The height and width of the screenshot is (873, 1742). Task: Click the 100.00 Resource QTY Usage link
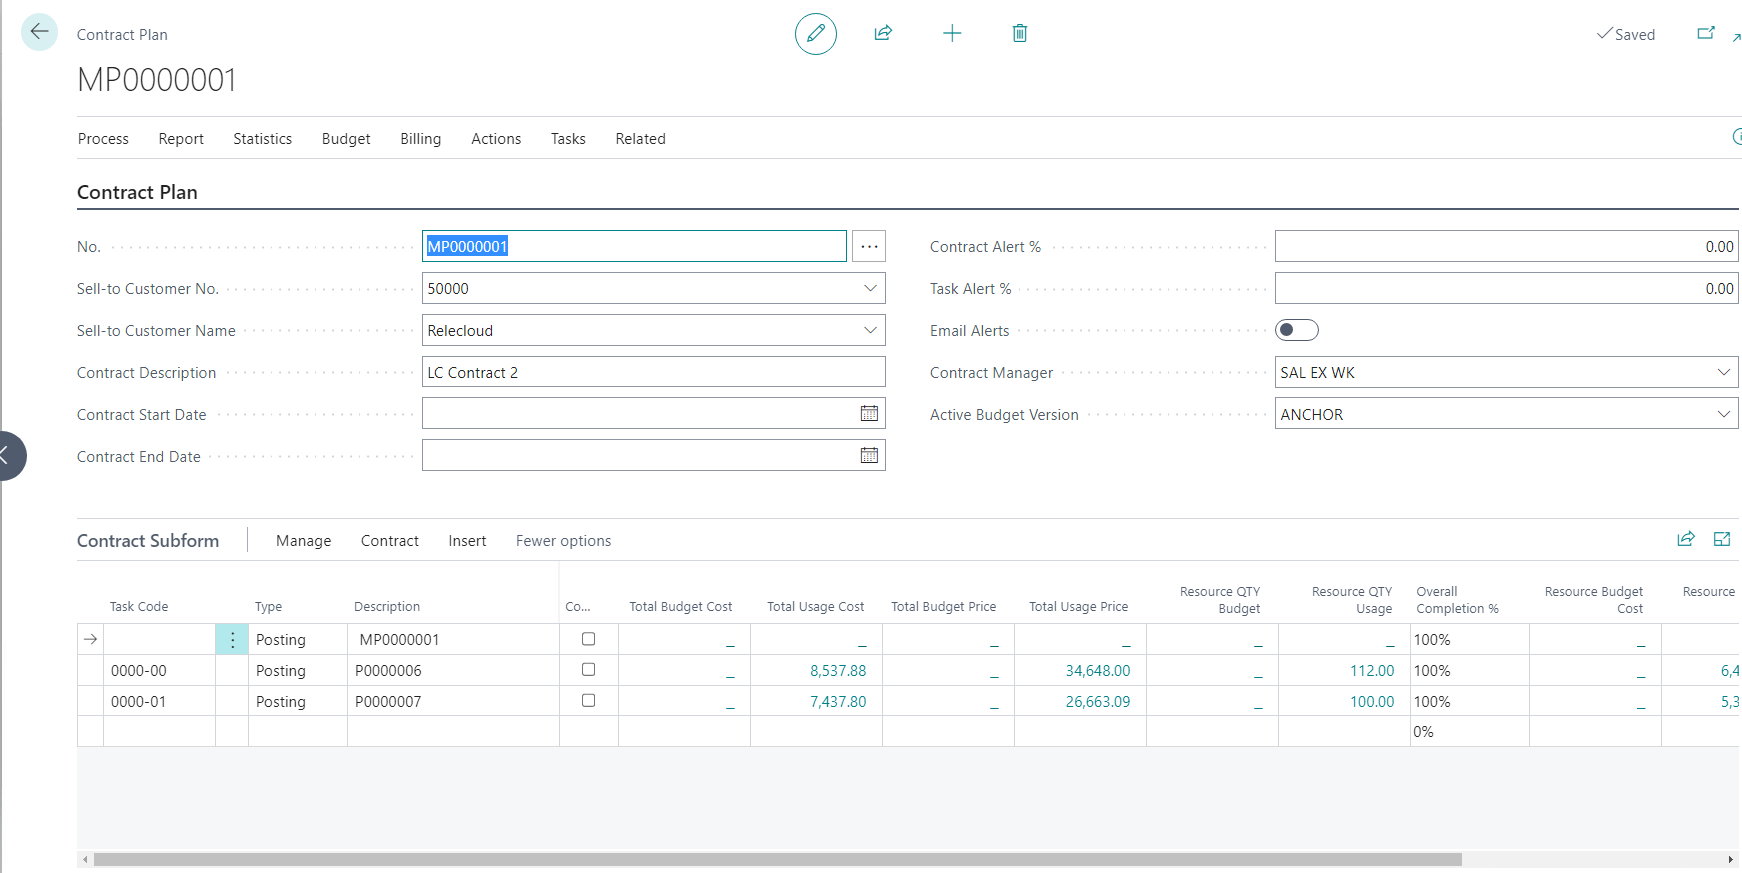point(1372,702)
